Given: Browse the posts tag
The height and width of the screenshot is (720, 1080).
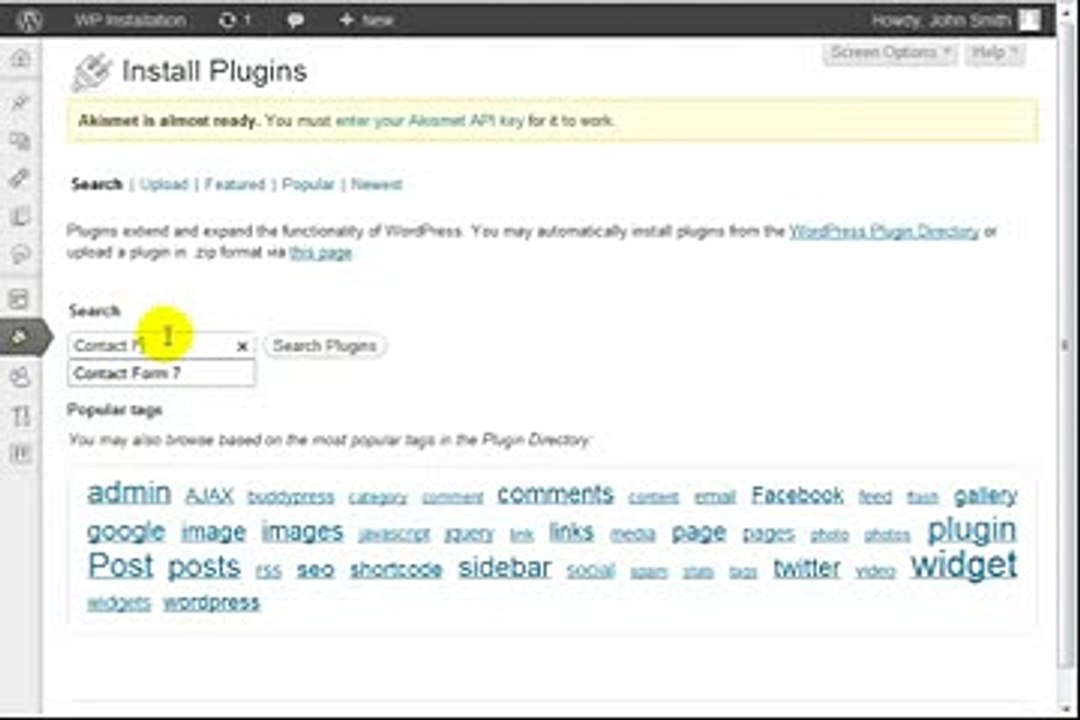Looking at the screenshot, I should pos(204,567).
